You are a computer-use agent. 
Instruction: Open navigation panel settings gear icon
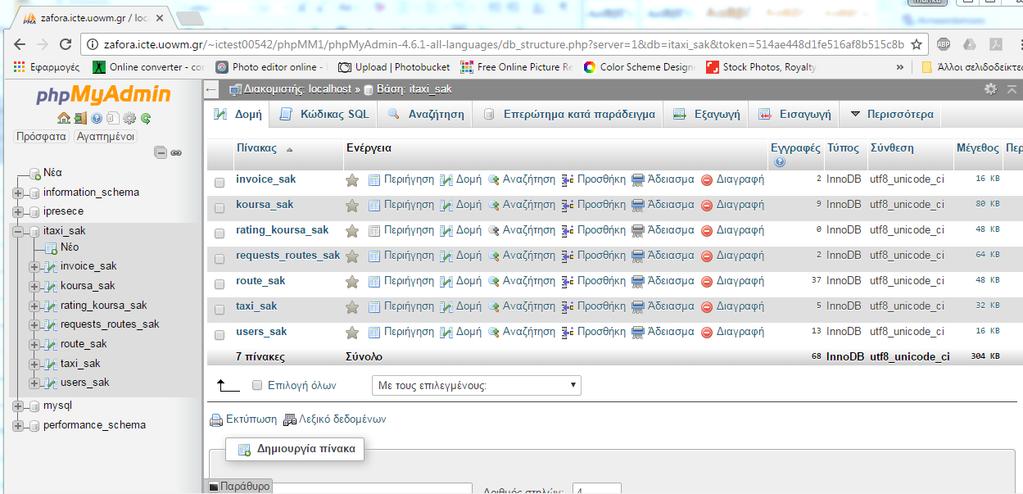click(x=130, y=119)
